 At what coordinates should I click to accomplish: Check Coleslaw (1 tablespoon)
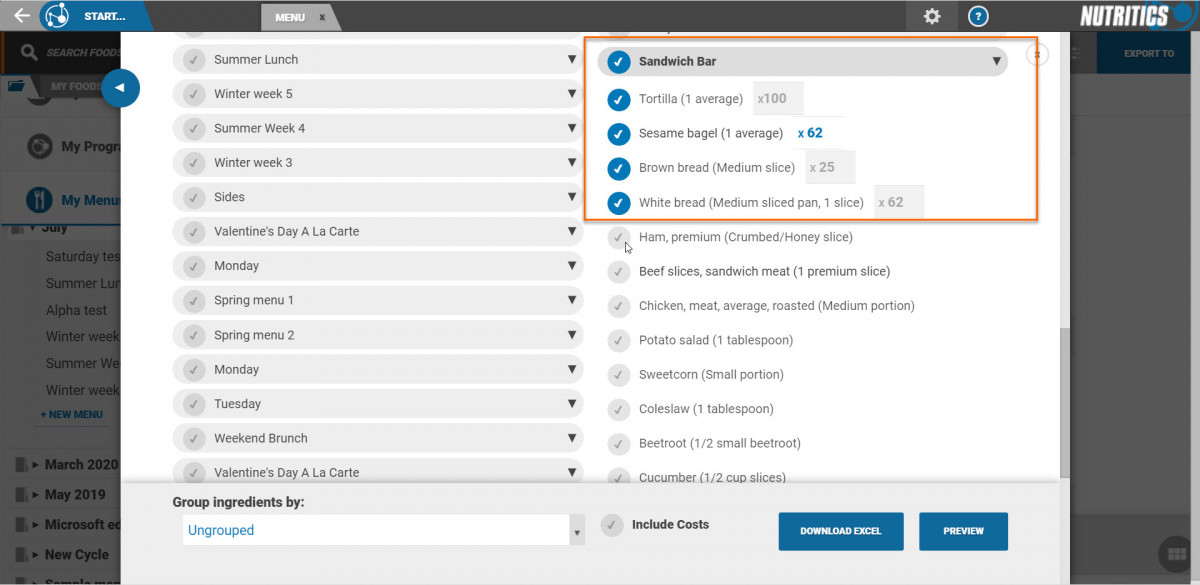click(619, 408)
